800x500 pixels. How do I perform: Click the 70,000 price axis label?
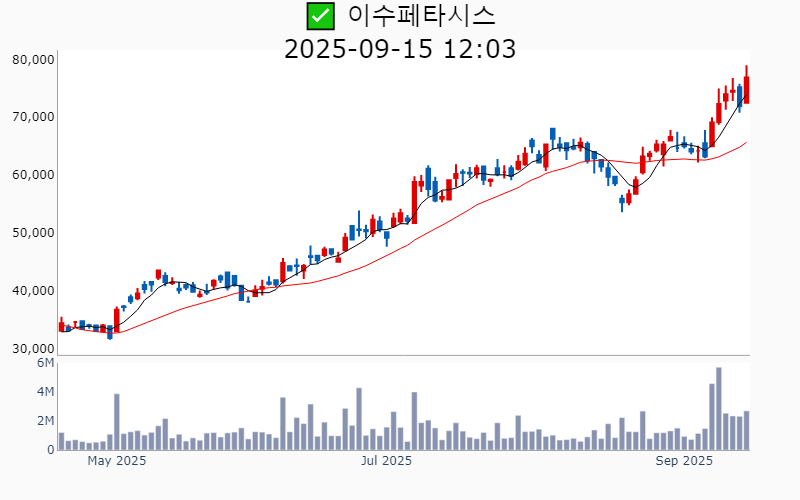tap(33, 117)
